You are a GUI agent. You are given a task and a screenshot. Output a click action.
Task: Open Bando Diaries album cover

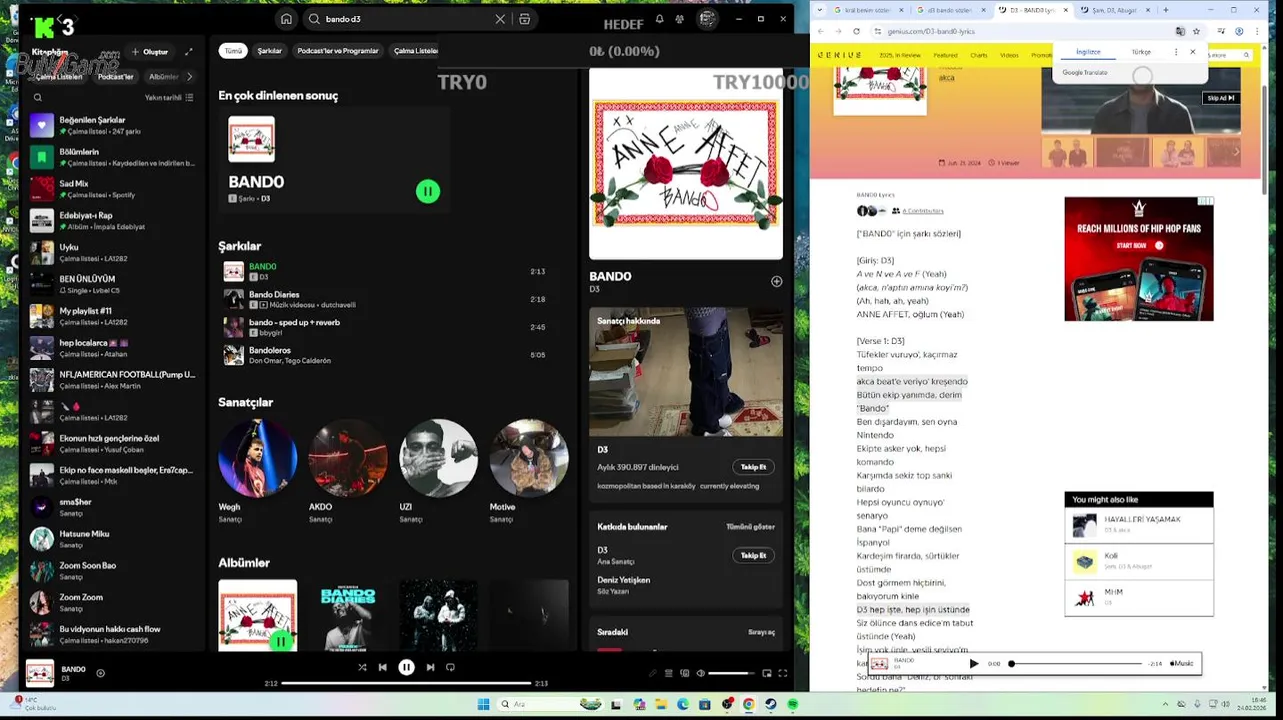pyautogui.click(x=348, y=616)
